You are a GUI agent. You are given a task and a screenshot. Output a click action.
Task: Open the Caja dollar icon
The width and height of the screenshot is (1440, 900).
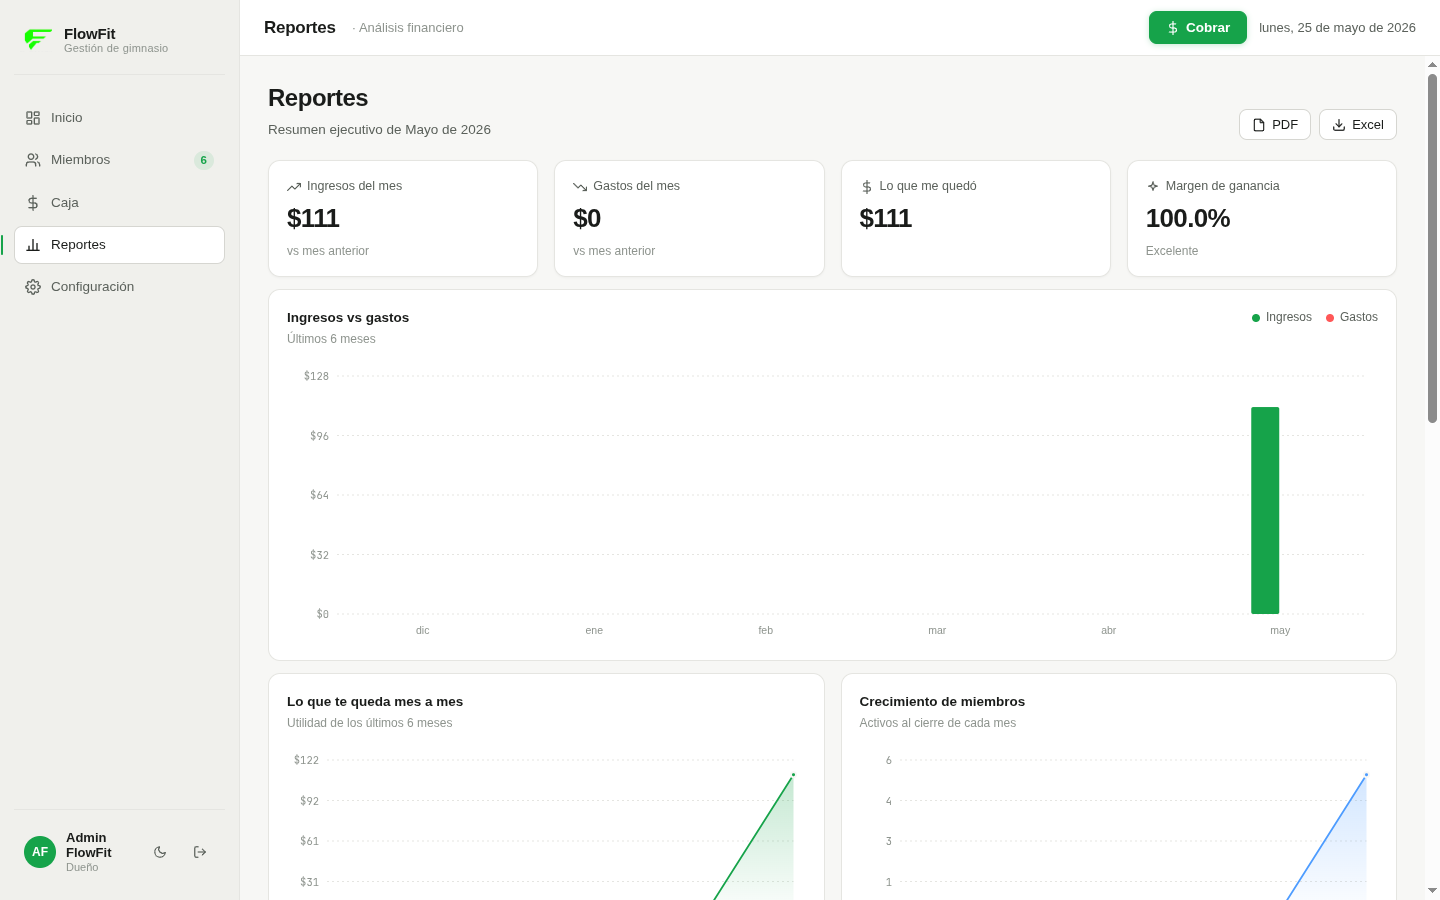tap(33, 203)
